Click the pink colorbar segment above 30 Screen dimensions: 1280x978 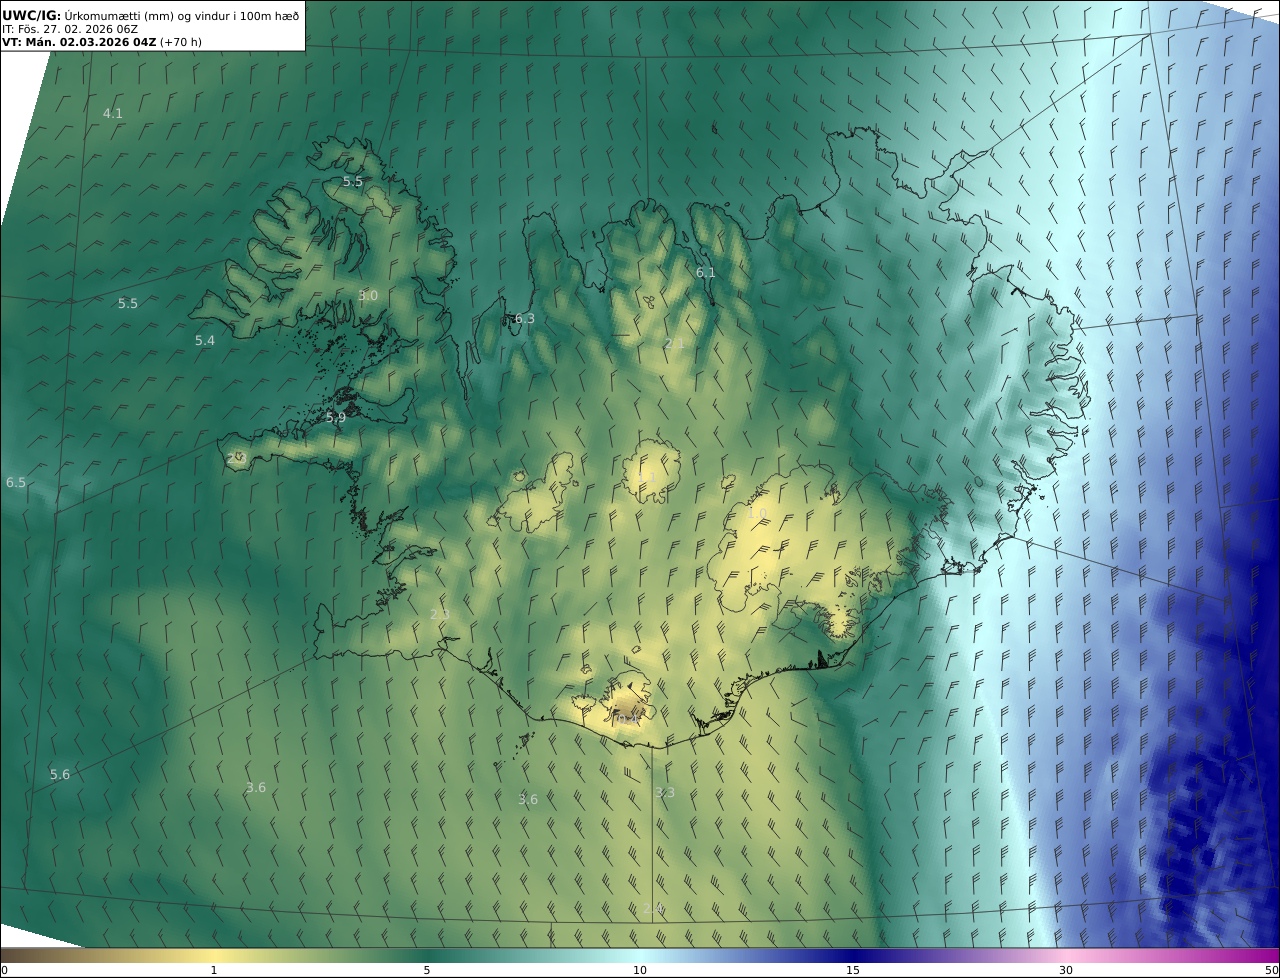pos(1066,955)
